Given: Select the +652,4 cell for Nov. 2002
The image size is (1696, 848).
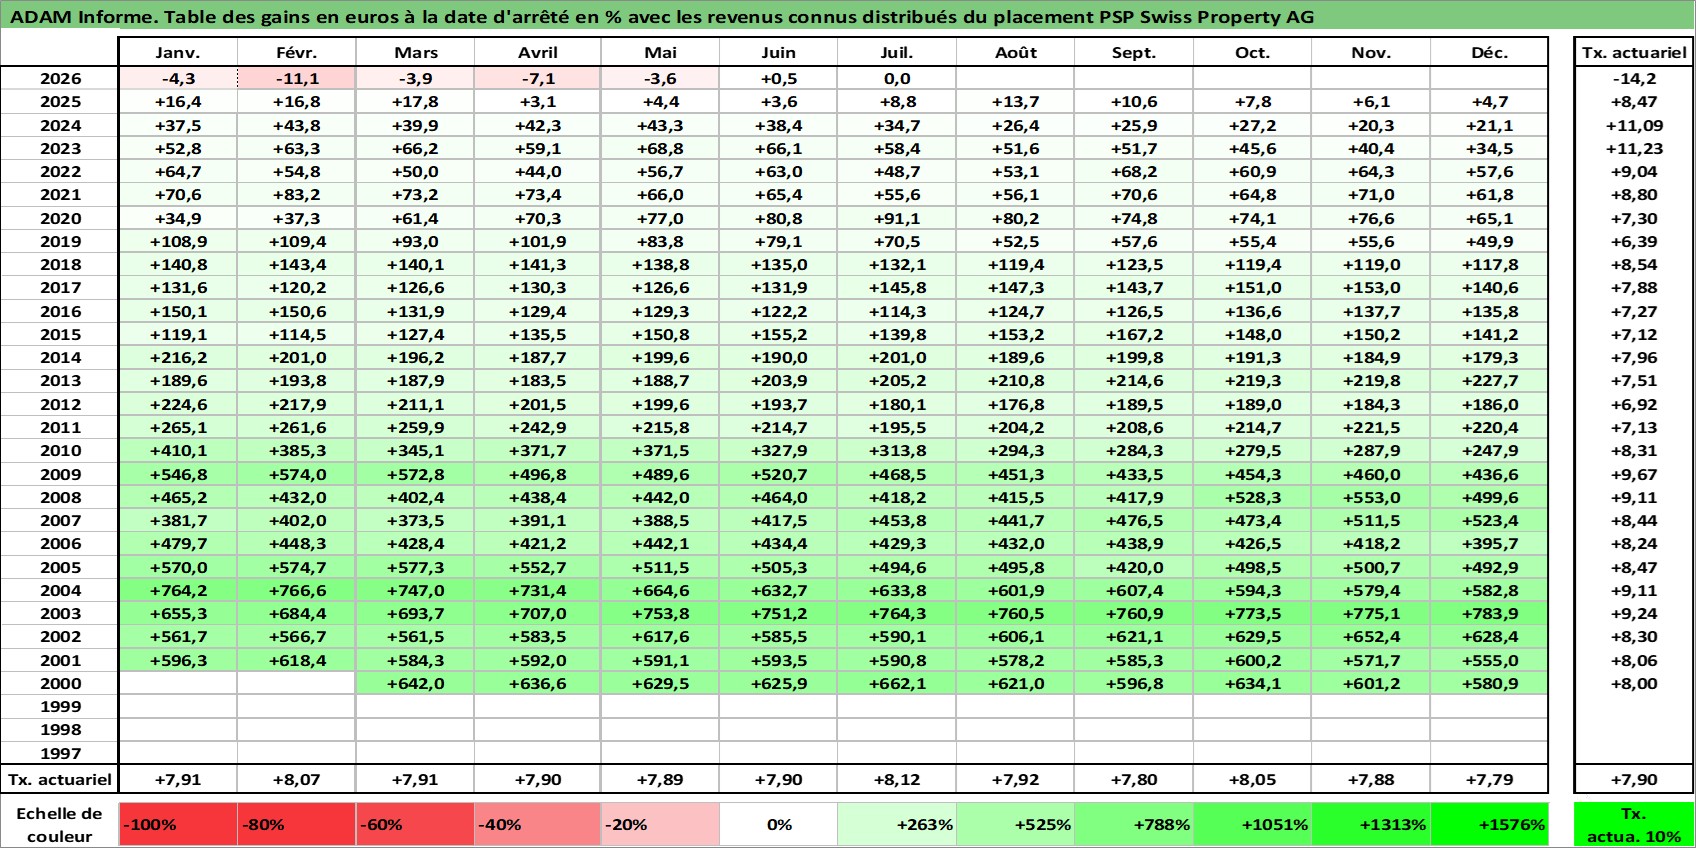Looking at the screenshot, I should coord(1371,636).
